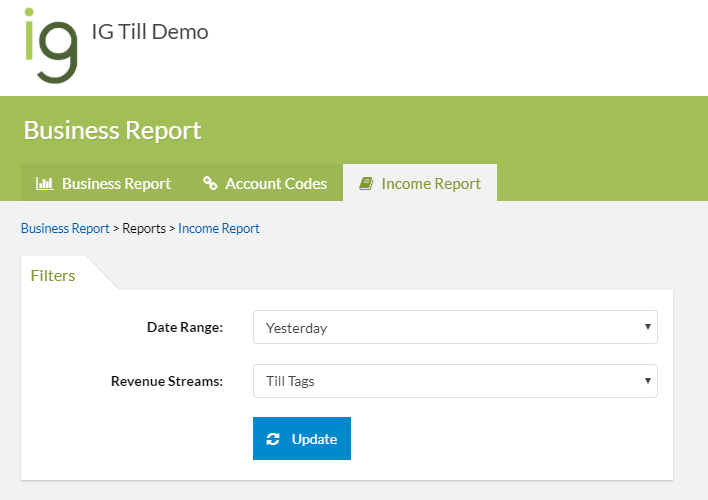
Task: Select the Income Report tab
Action: click(420, 184)
